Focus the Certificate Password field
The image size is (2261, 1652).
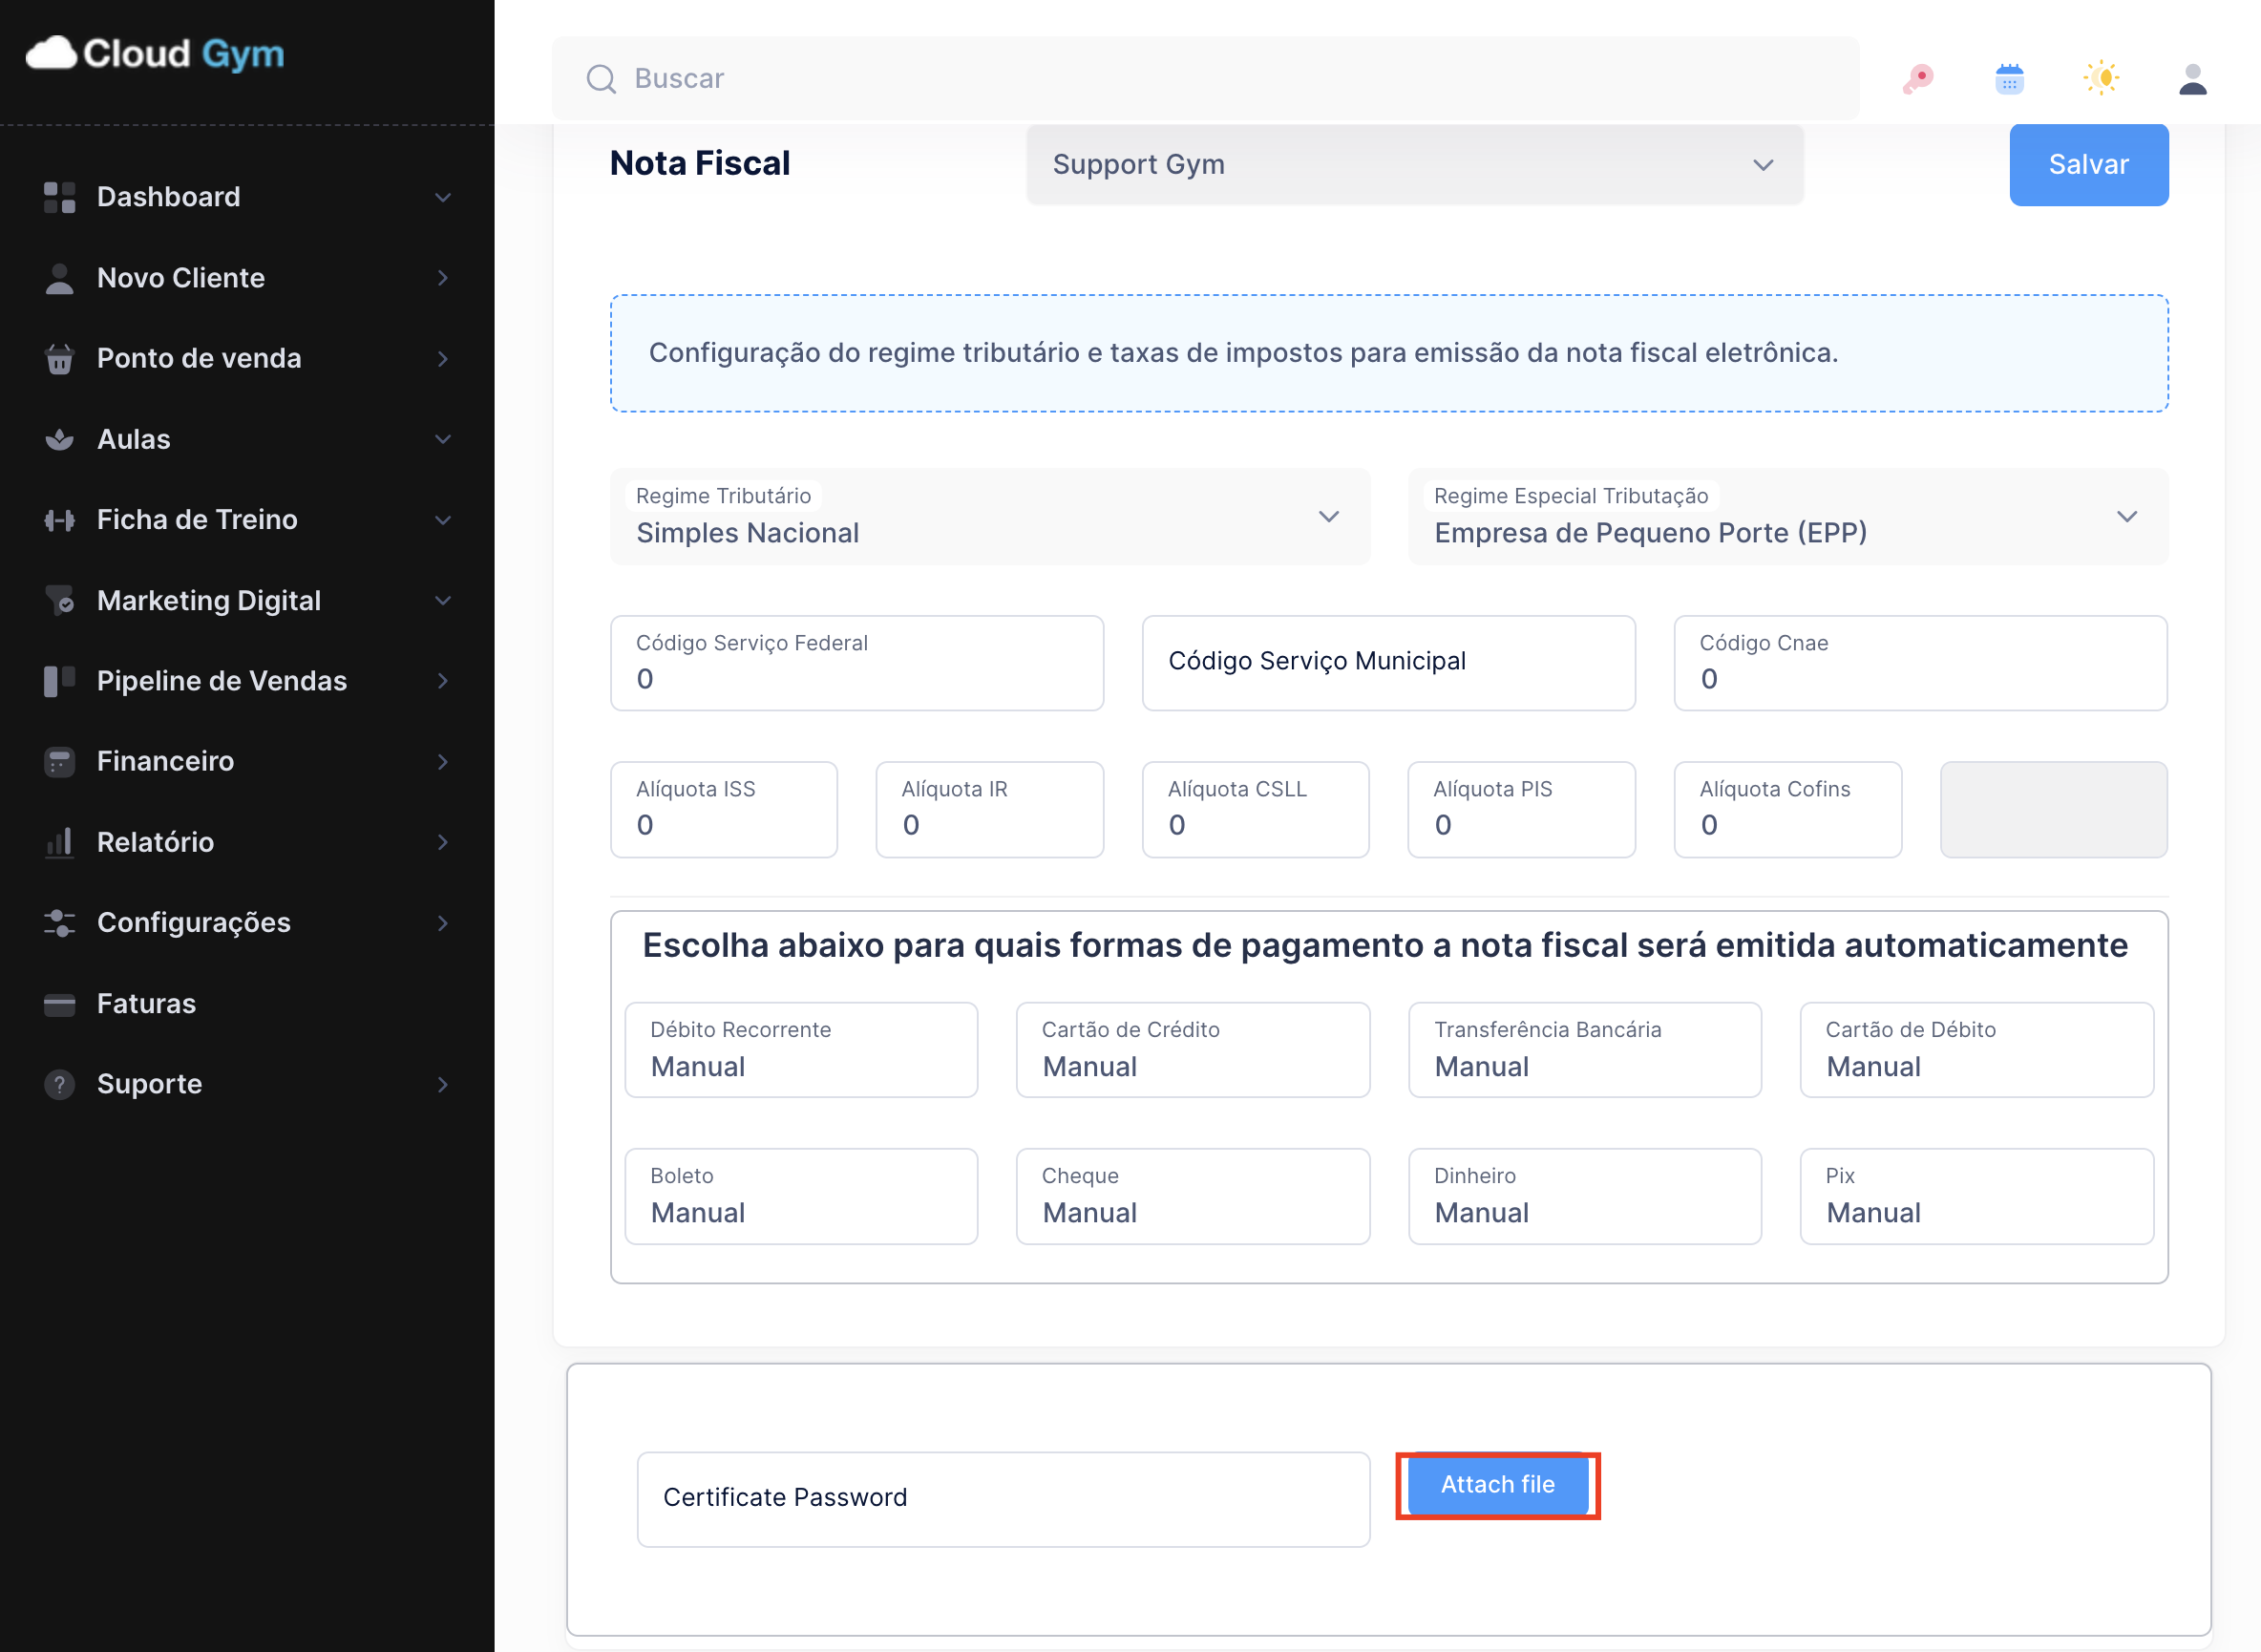(1003, 1498)
